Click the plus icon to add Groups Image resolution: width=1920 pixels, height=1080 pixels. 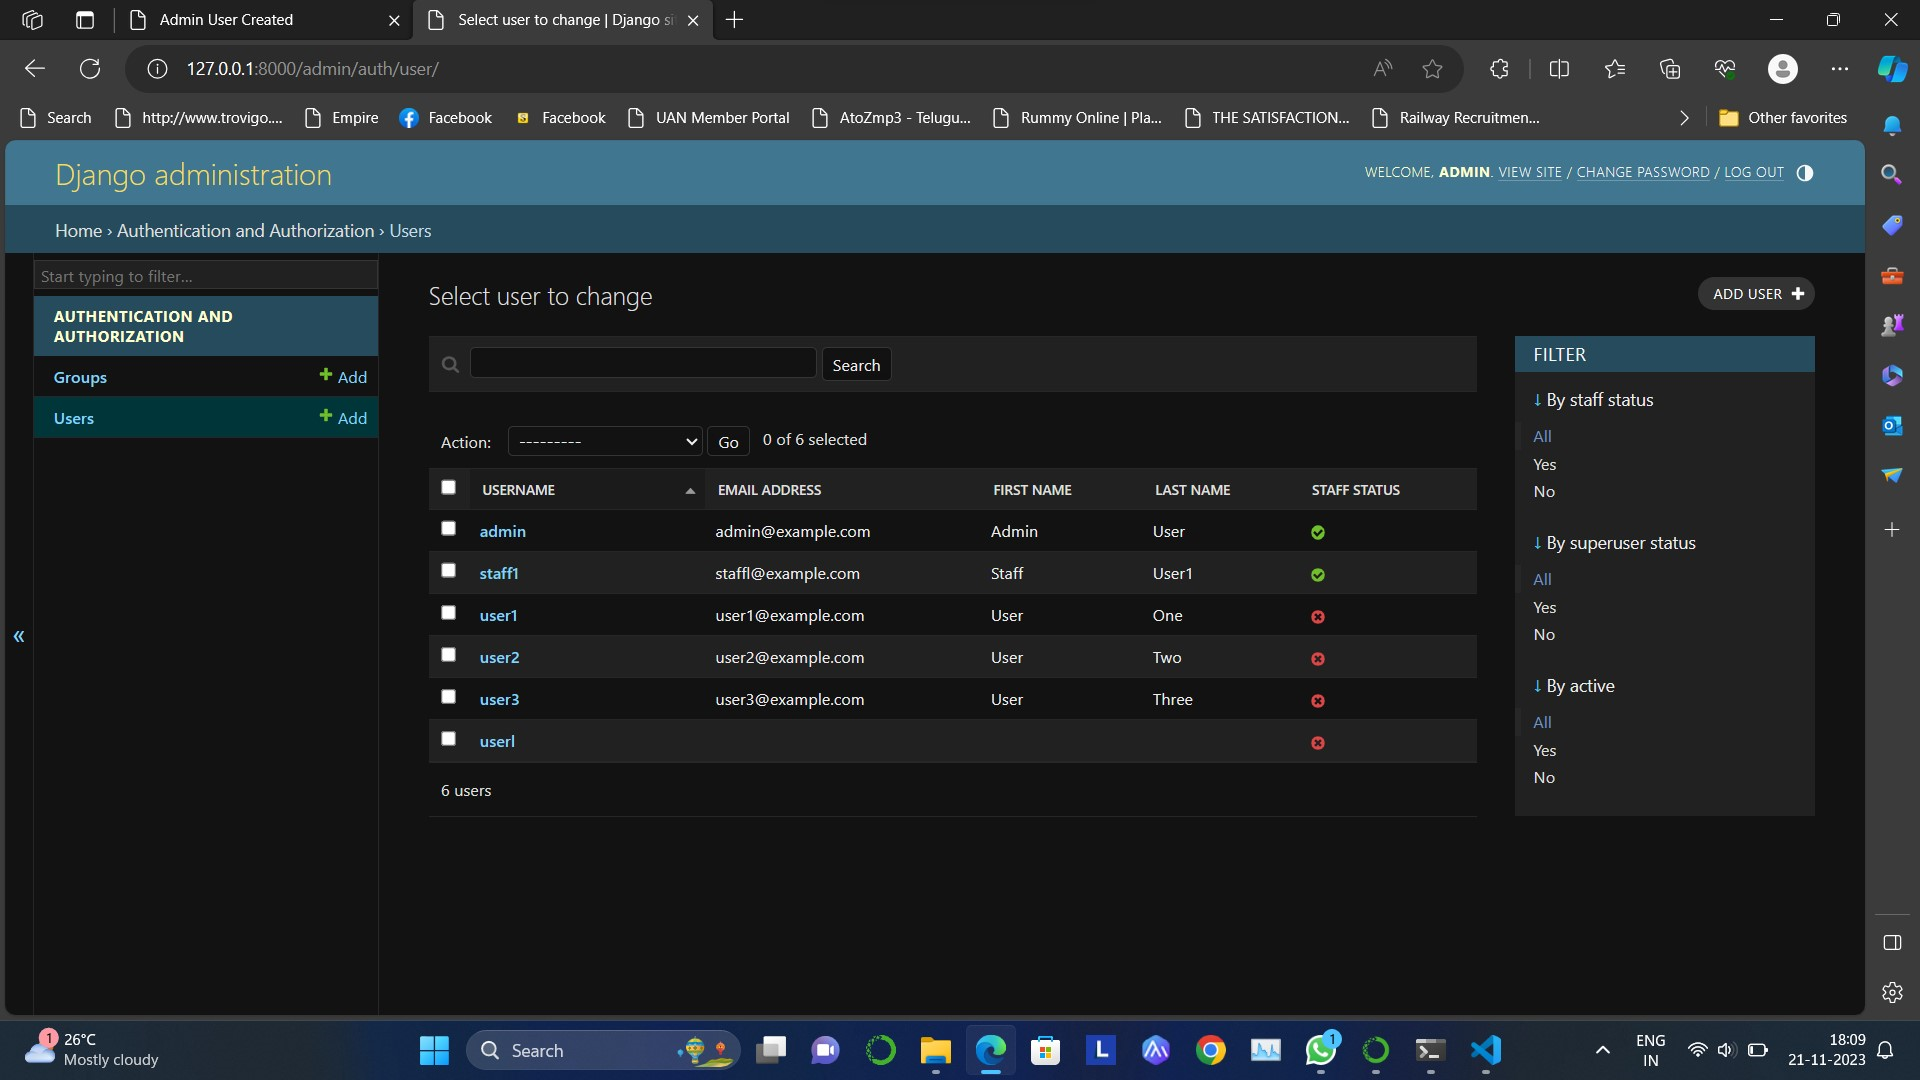tap(326, 375)
